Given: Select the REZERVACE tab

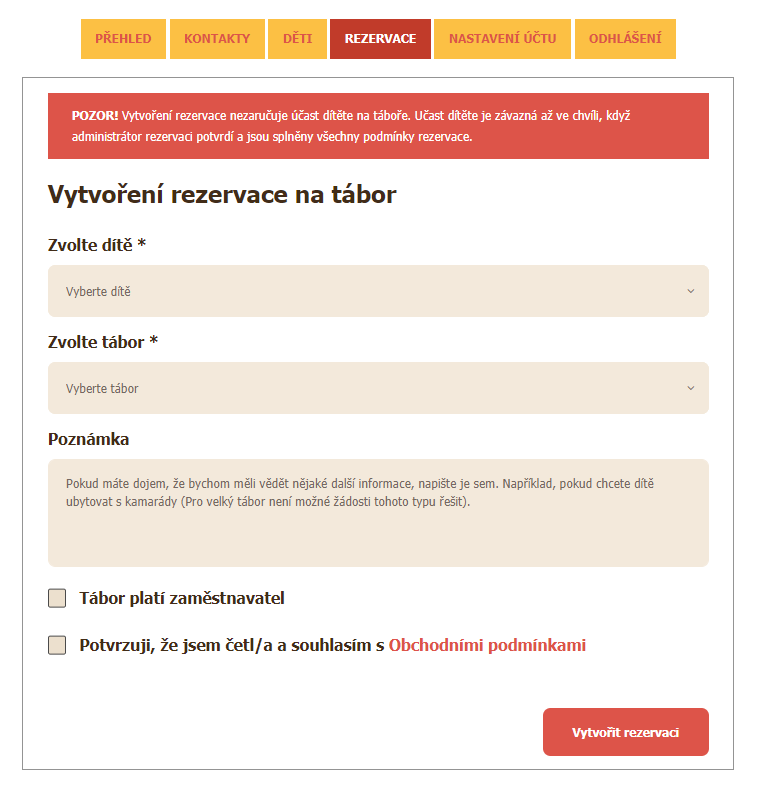Looking at the screenshot, I should (380, 39).
